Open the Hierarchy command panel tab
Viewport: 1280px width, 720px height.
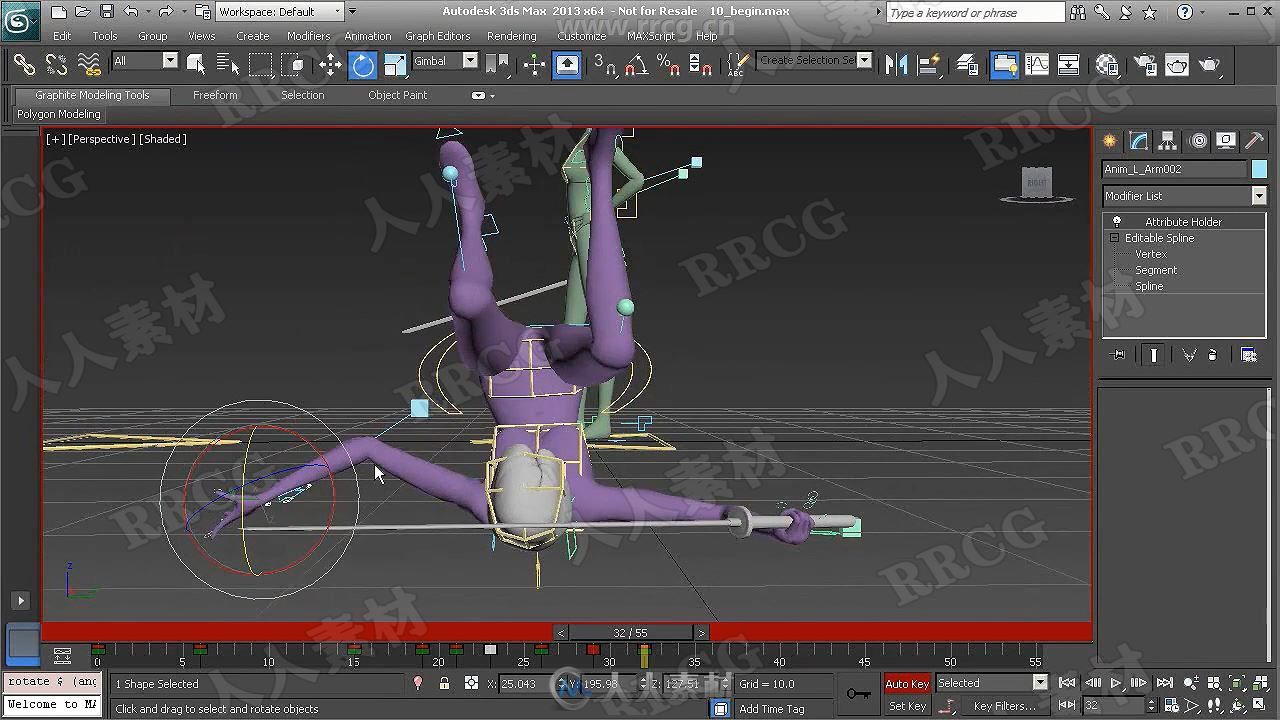(1167, 141)
